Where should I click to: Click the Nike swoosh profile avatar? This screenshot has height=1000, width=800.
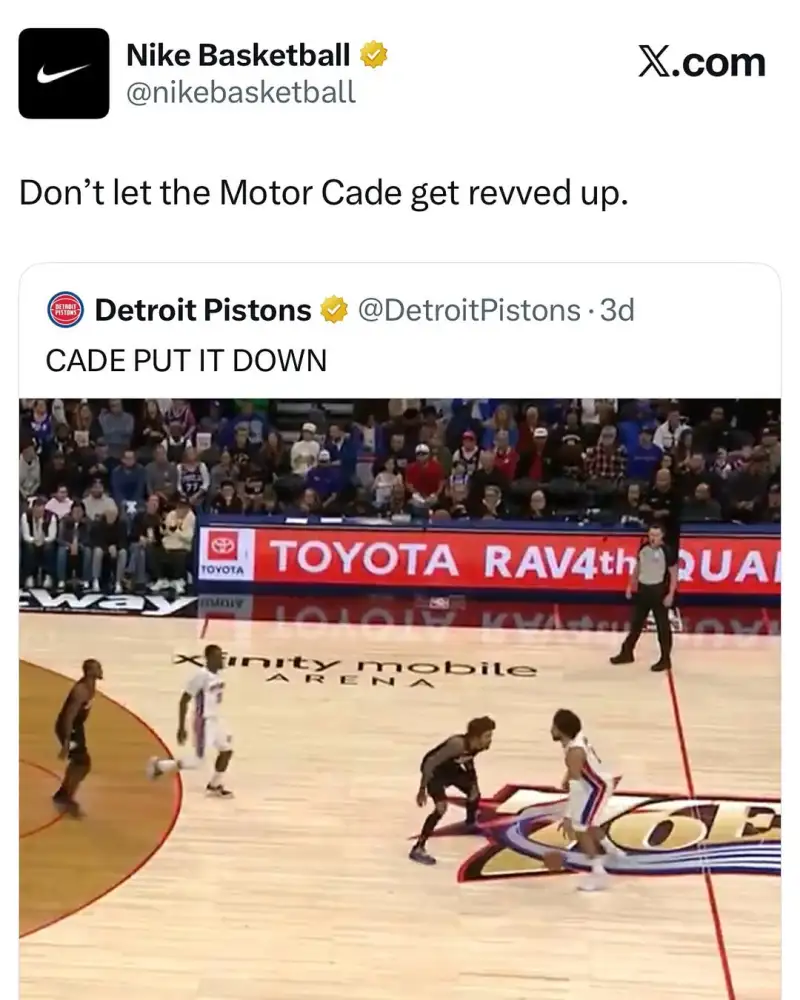(x=64, y=73)
